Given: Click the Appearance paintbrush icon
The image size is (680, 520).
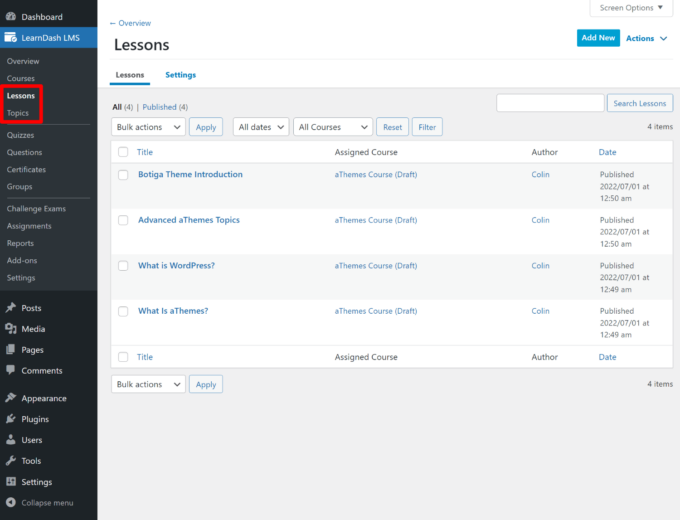Looking at the screenshot, I should pyautogui.click(x=11, y=398).
